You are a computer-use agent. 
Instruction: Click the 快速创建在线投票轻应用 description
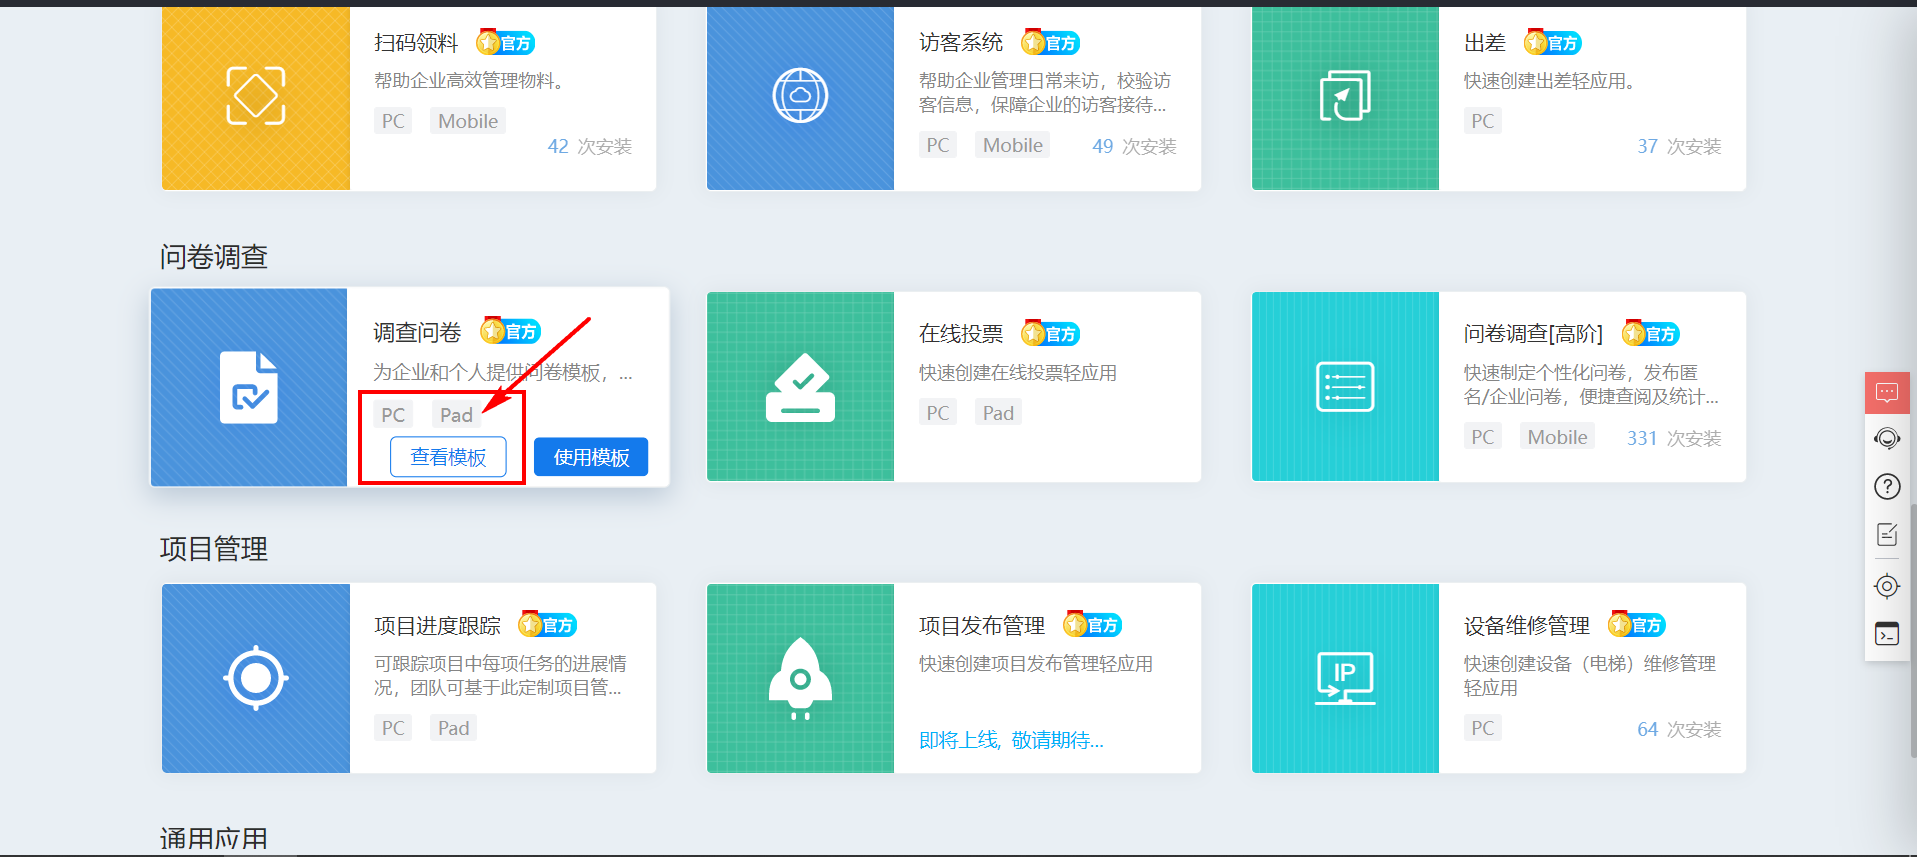coord(1018,373)
